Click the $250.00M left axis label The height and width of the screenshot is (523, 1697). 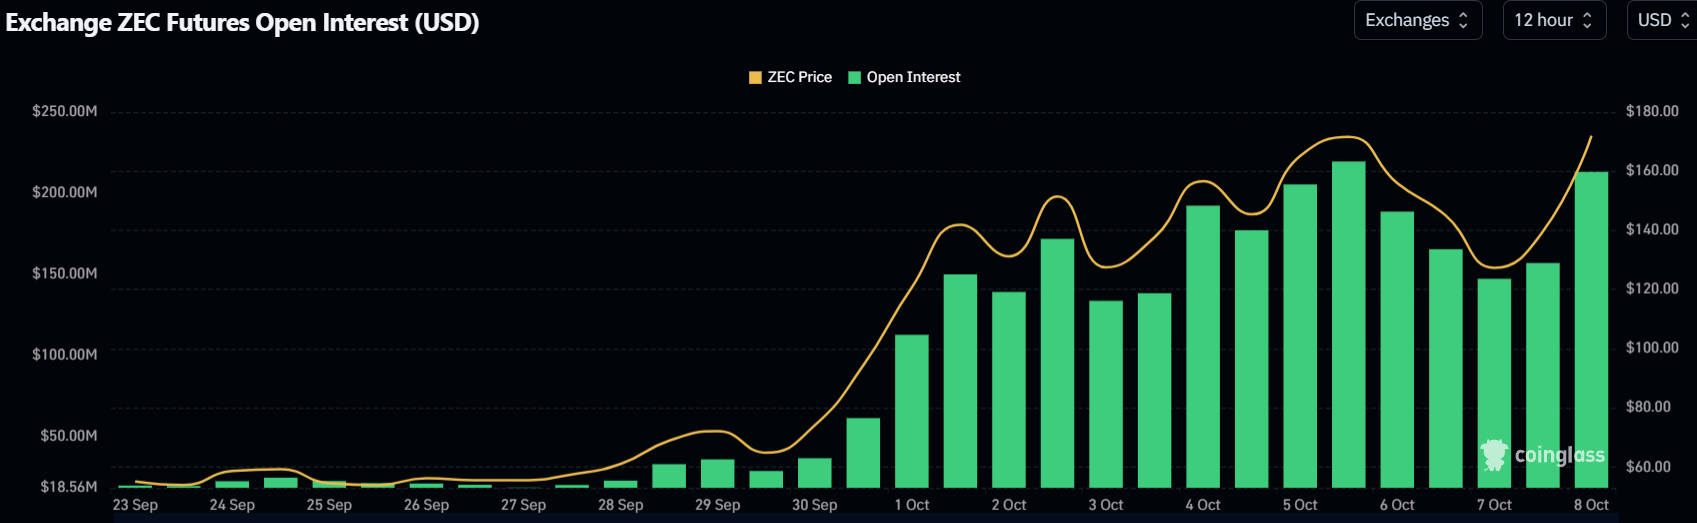pyautogui.click(x=65, y=111)
